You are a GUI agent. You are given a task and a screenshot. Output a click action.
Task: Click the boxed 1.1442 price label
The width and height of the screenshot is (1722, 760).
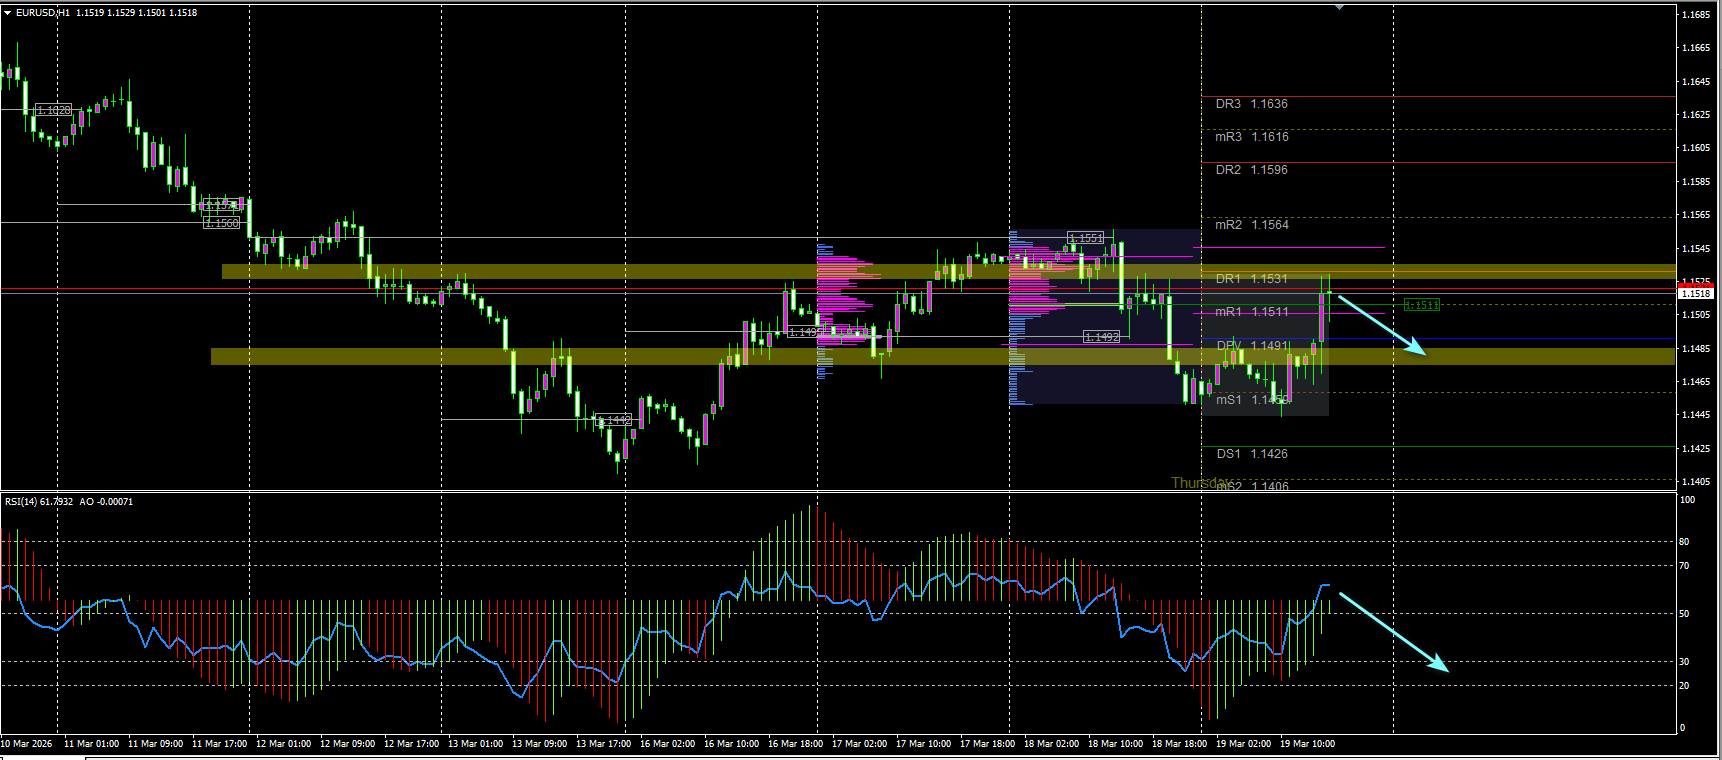(x=614, y=420)
